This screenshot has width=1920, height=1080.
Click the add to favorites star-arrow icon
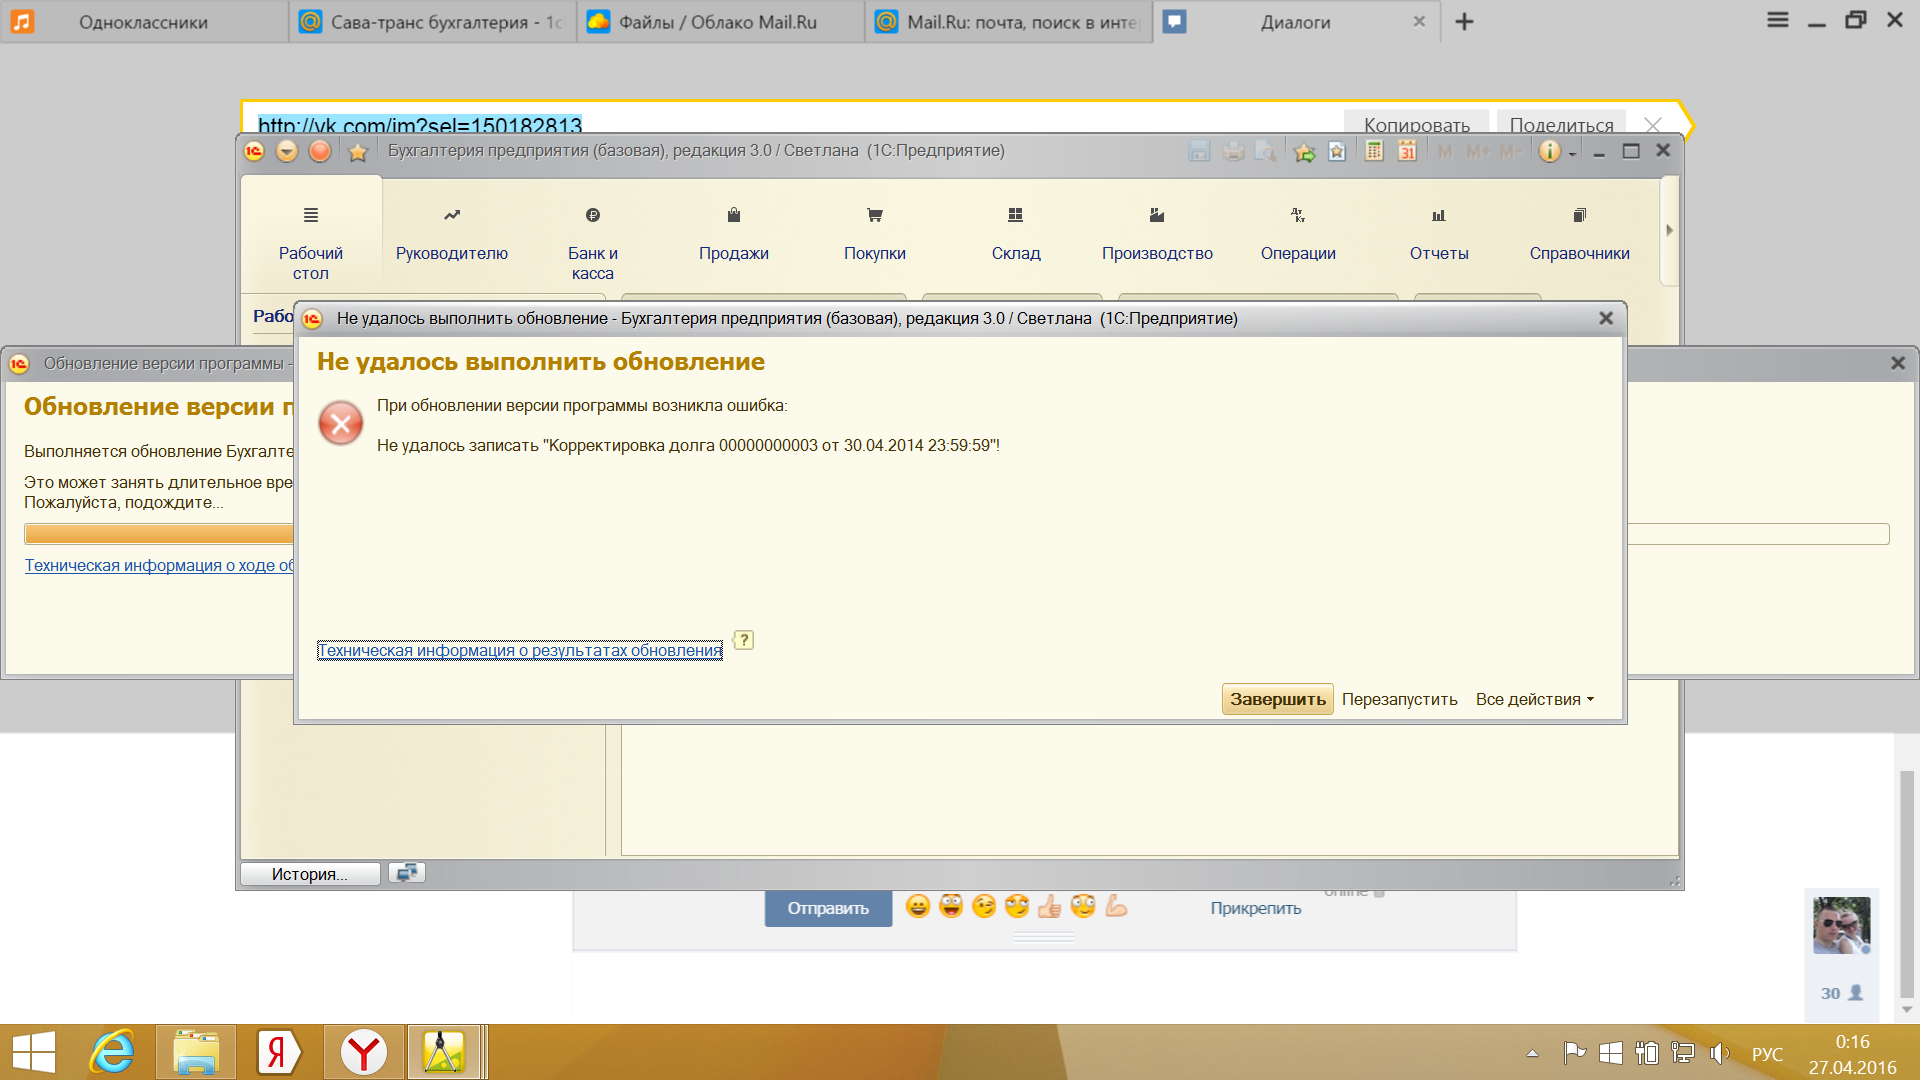(x=1304, y=151)
